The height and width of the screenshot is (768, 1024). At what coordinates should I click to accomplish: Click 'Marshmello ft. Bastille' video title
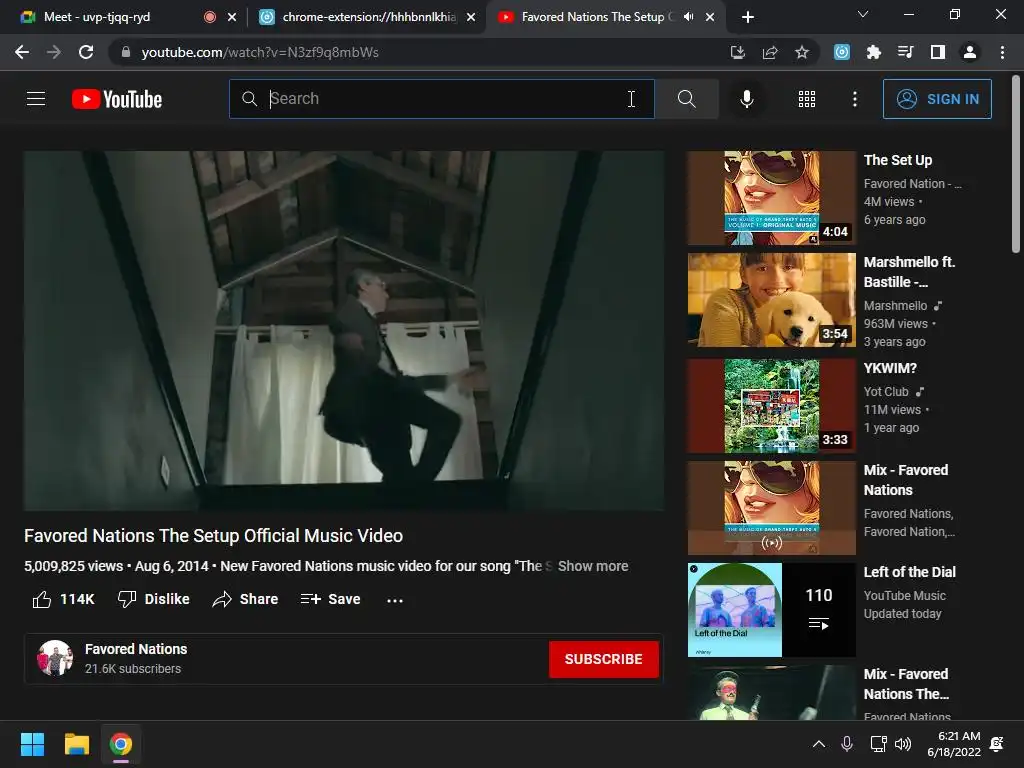pos(909,272)
